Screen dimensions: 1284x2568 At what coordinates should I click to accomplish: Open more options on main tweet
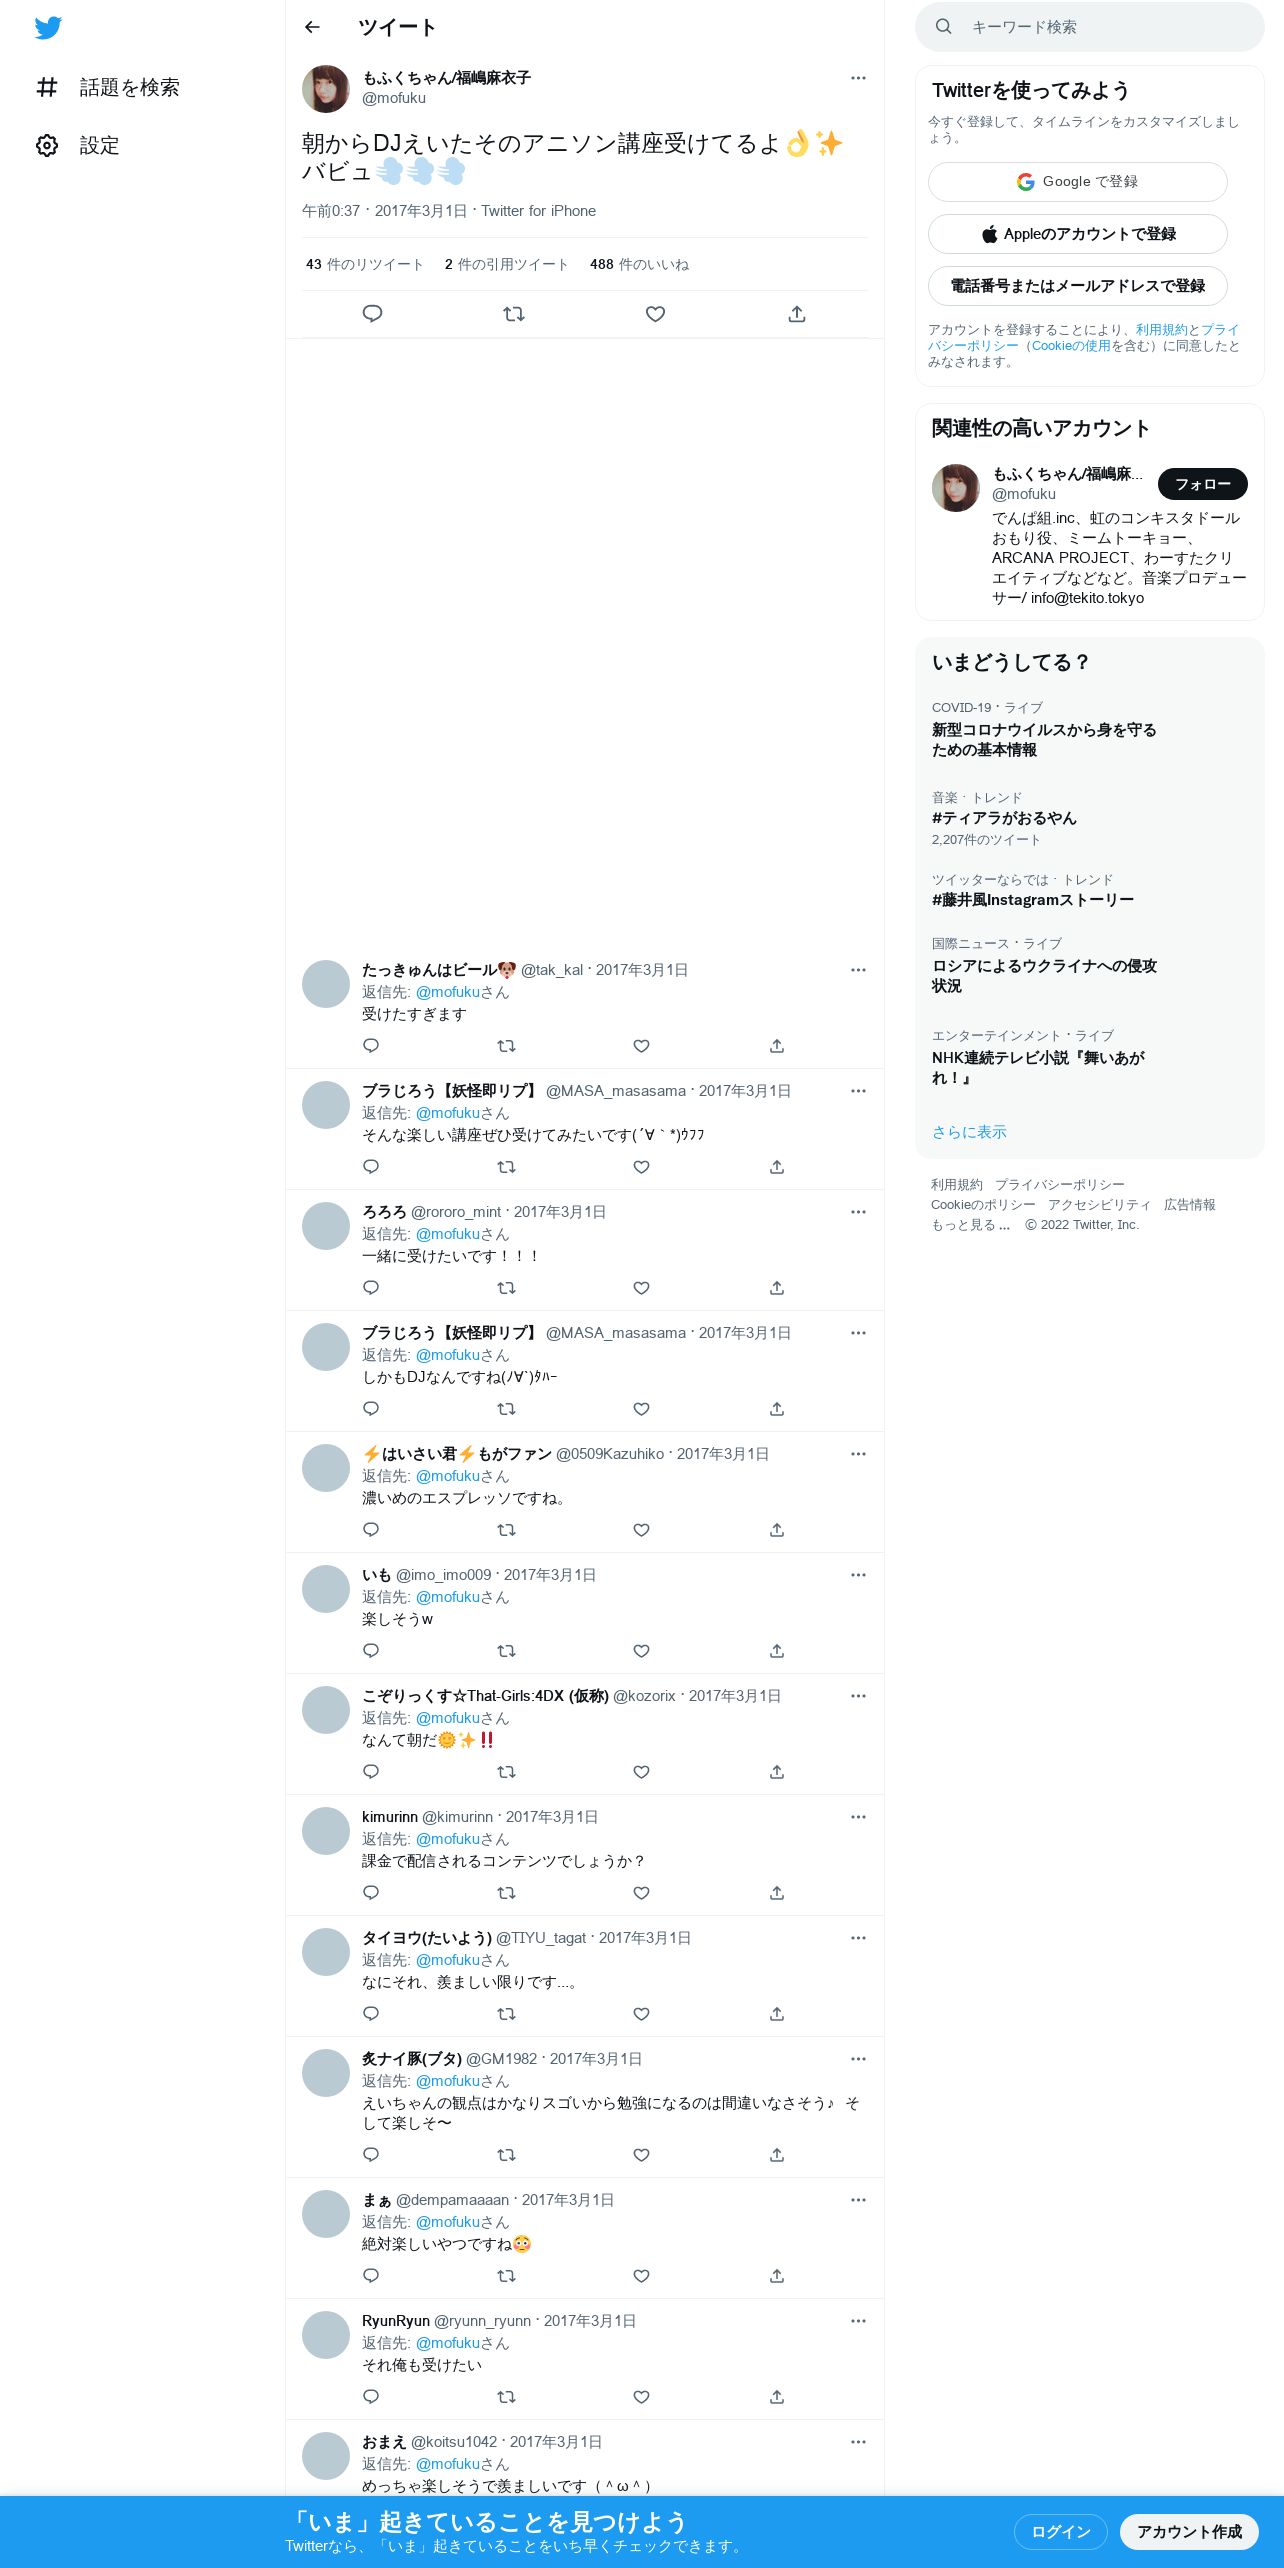click(858, 78)
